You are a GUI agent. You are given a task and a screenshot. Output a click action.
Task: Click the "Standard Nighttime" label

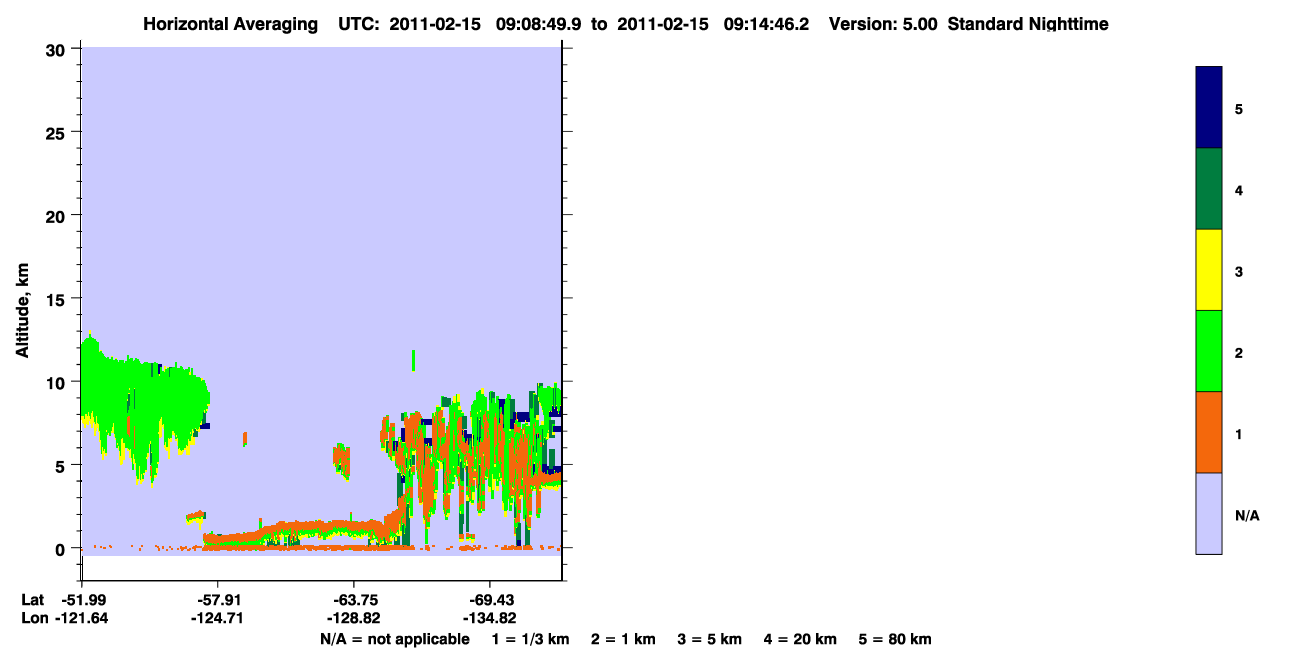pyautogui.click(x=1028, y=24)
